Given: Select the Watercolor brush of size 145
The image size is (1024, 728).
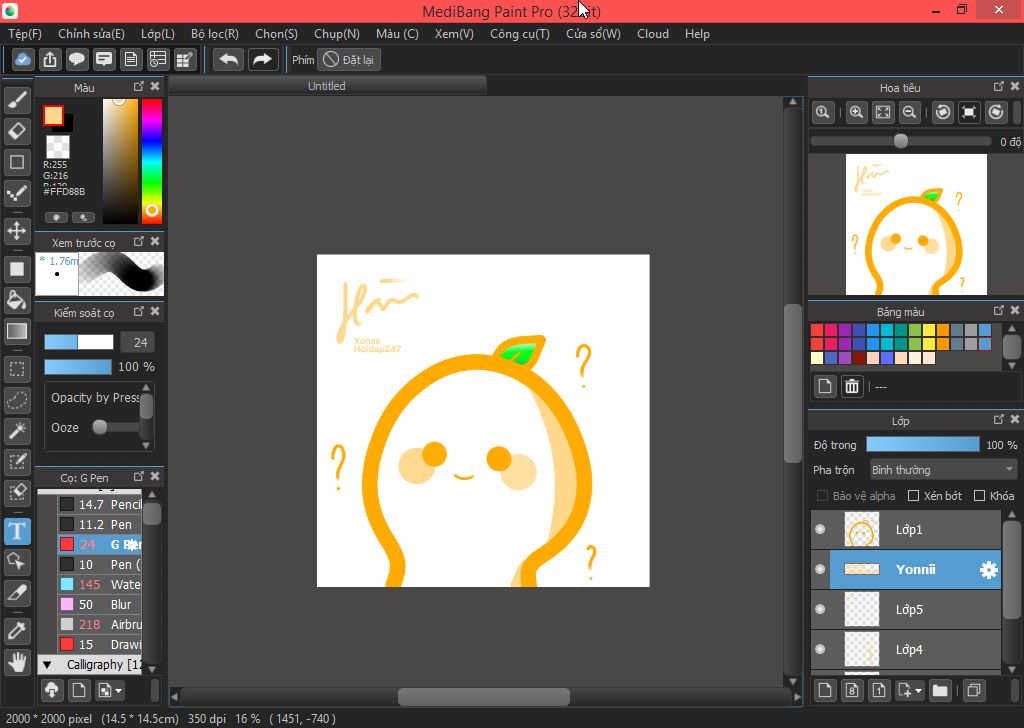Looking at the screenshot, I should click(x=99, y=584).
